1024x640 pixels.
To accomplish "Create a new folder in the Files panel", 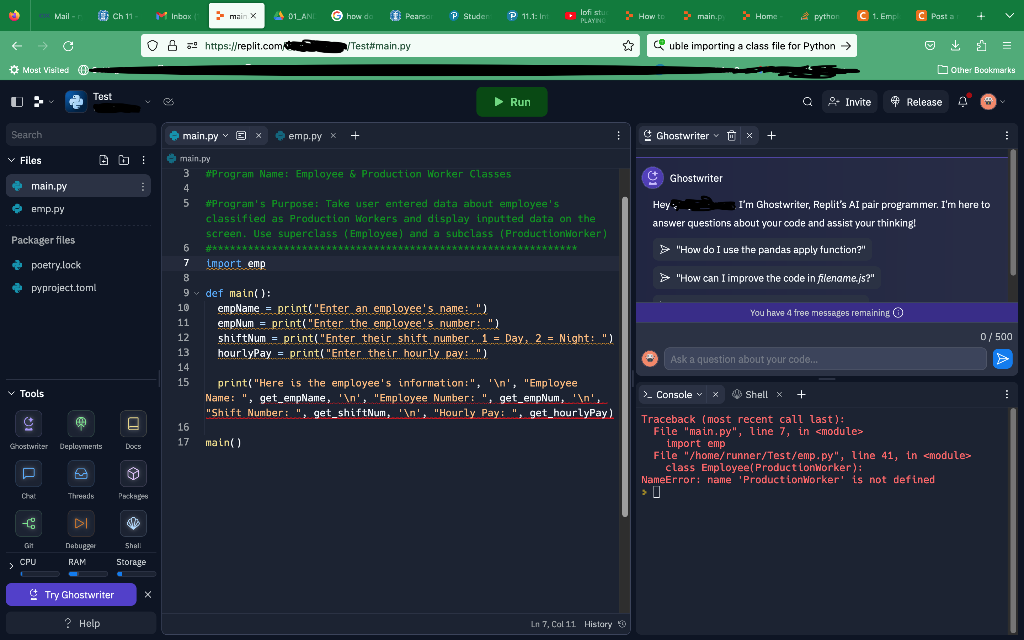I will 123,159.
